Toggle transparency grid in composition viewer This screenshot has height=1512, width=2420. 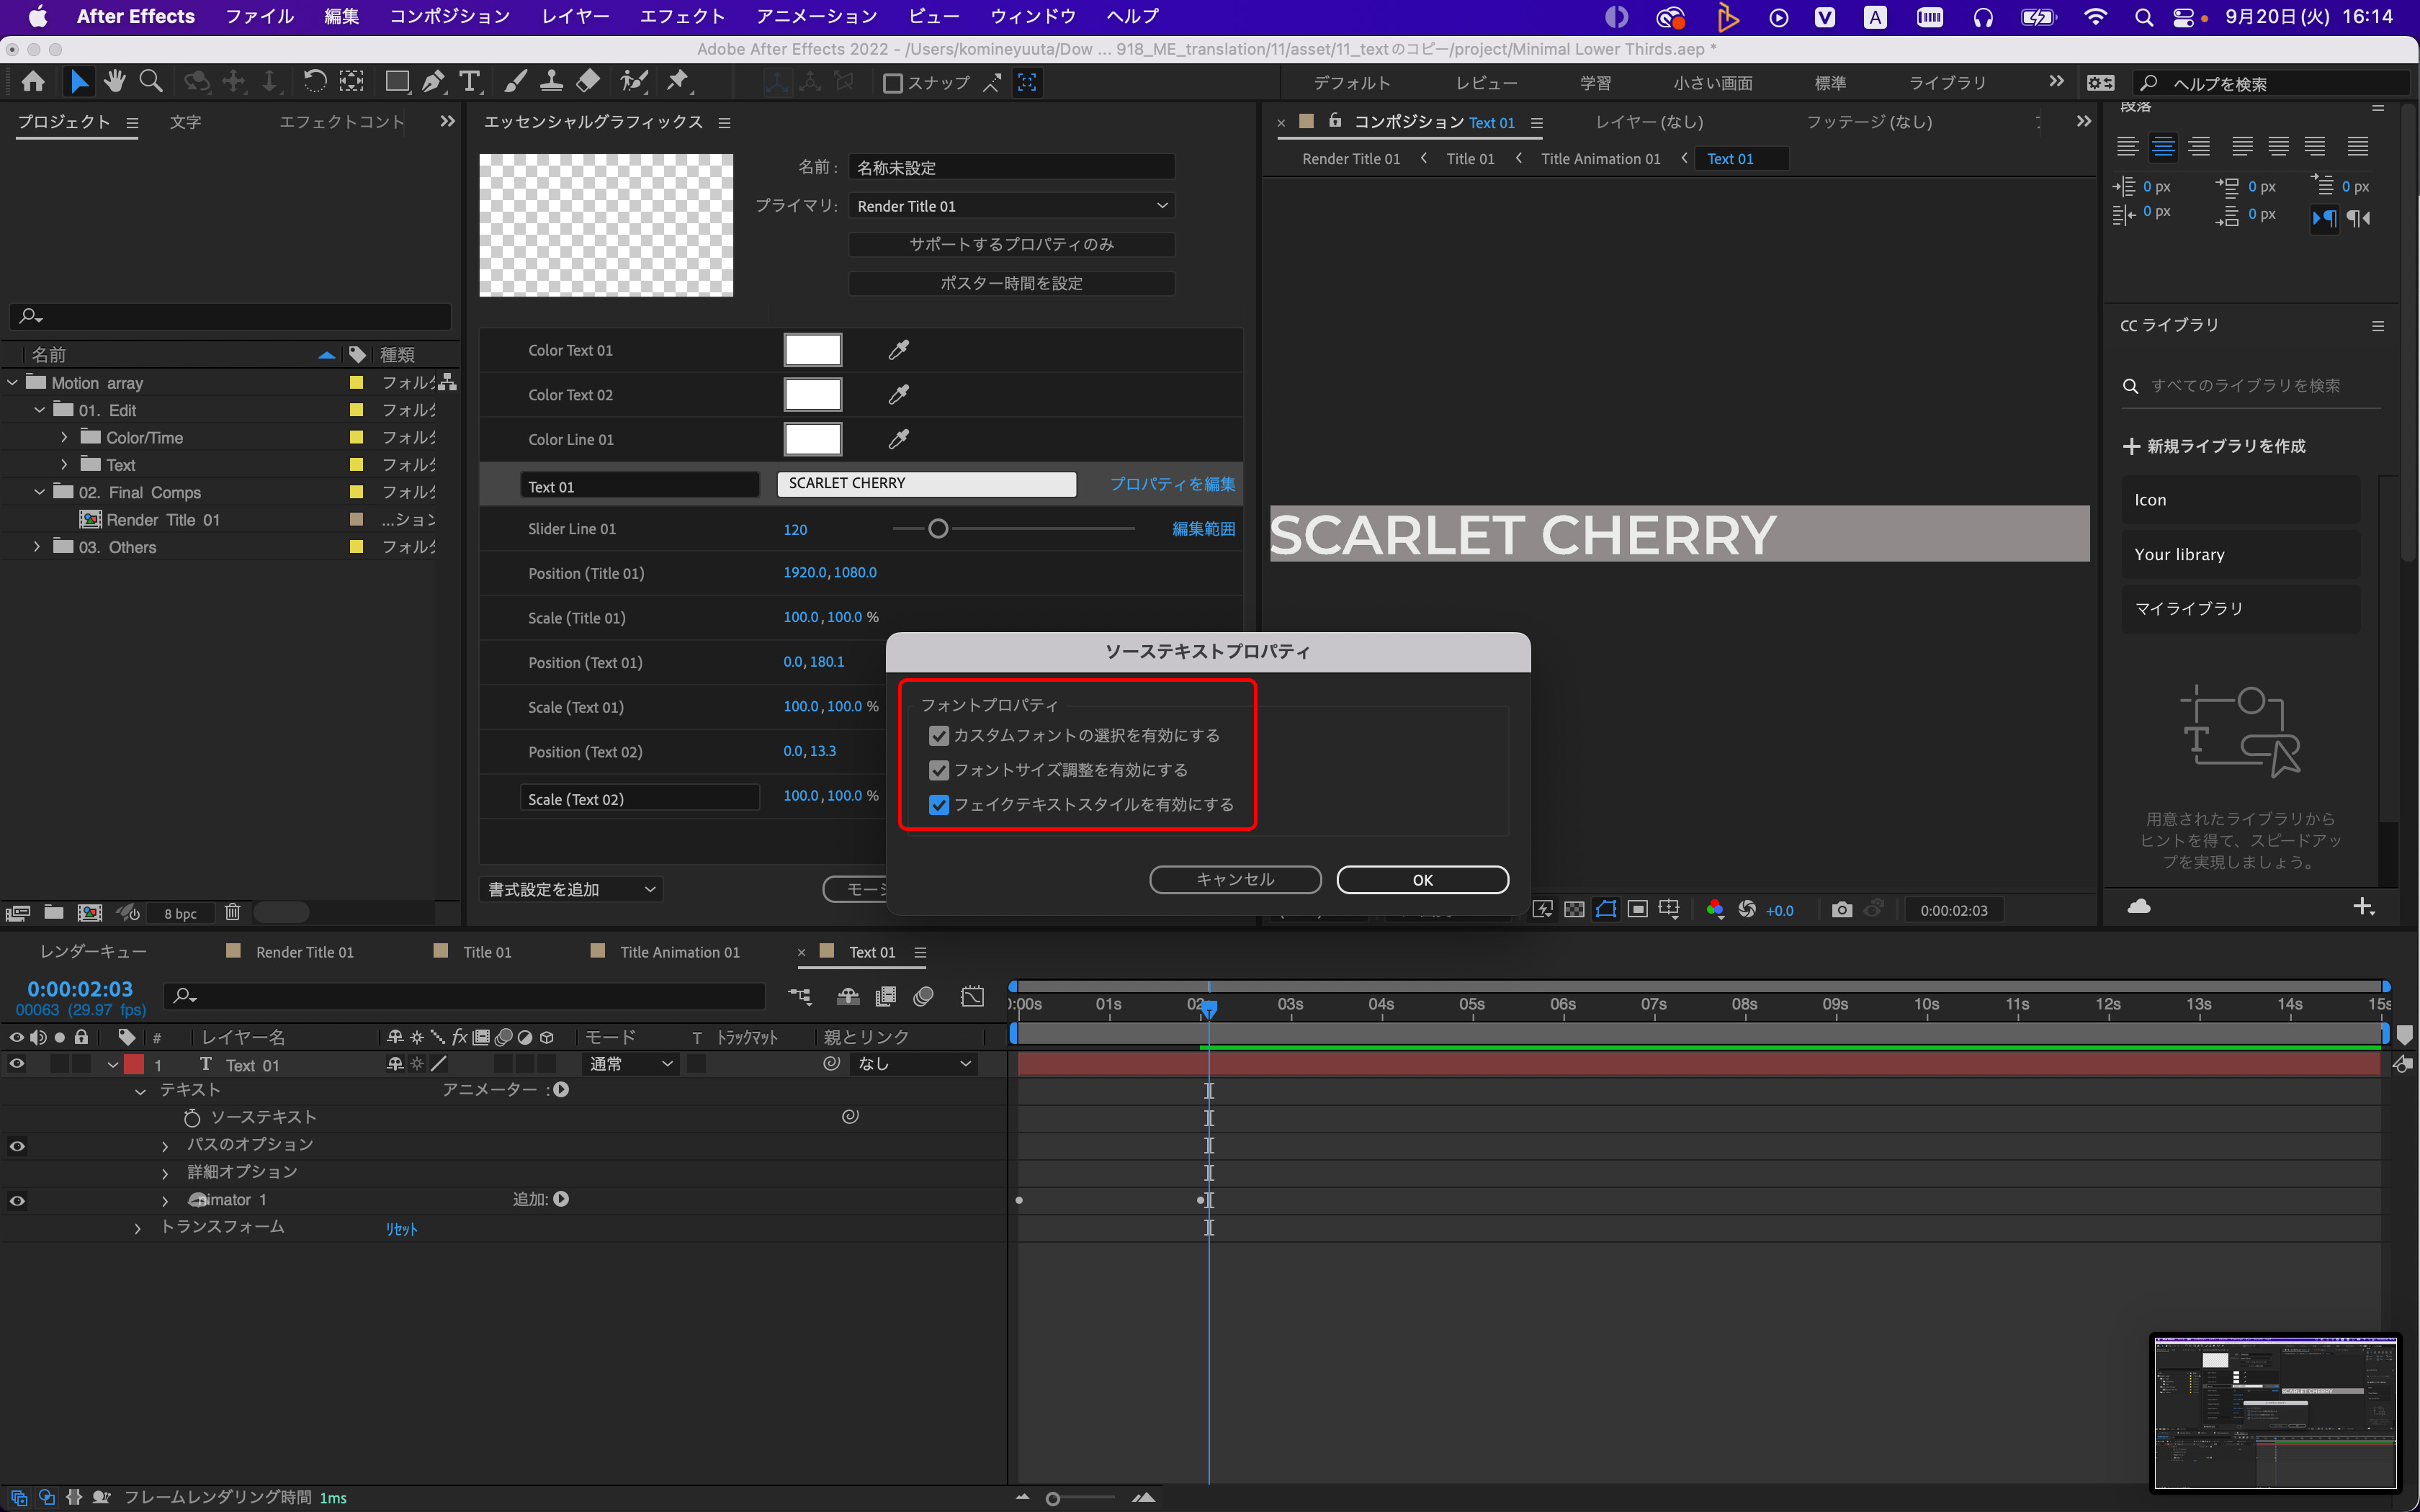[x=1574, y=910]
